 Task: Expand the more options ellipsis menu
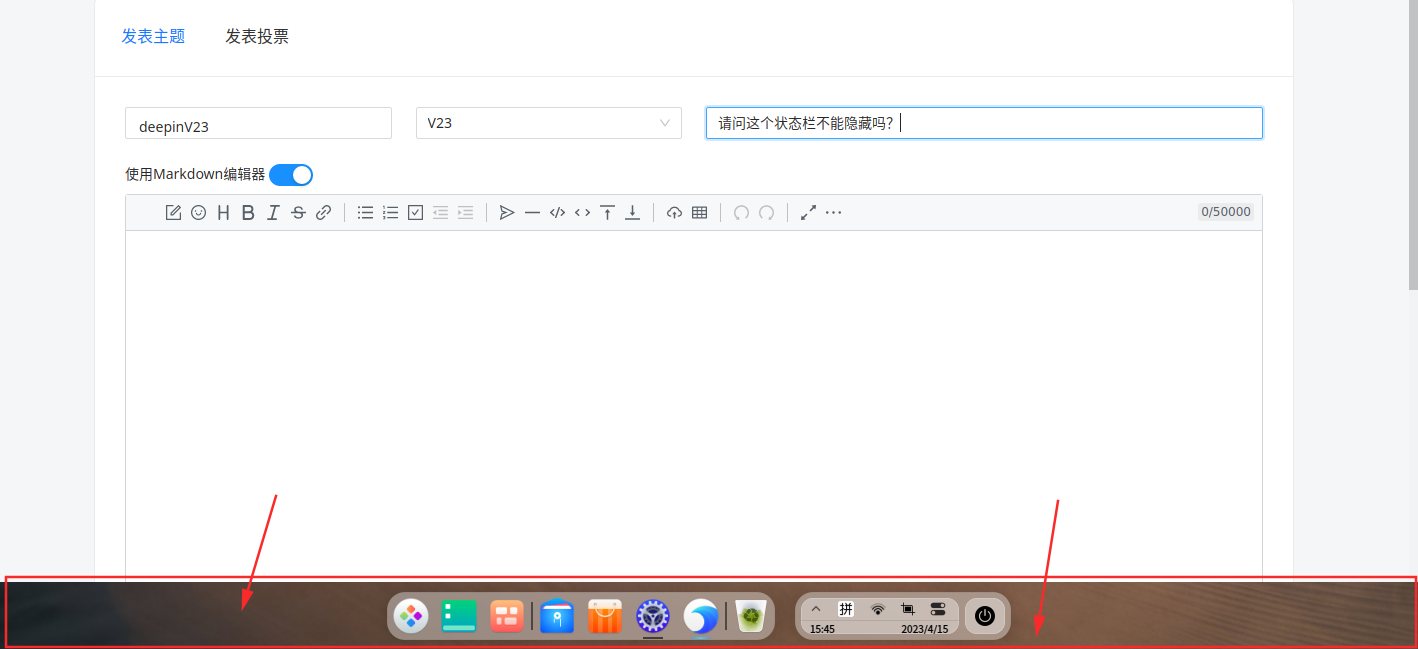coord(833,212)
